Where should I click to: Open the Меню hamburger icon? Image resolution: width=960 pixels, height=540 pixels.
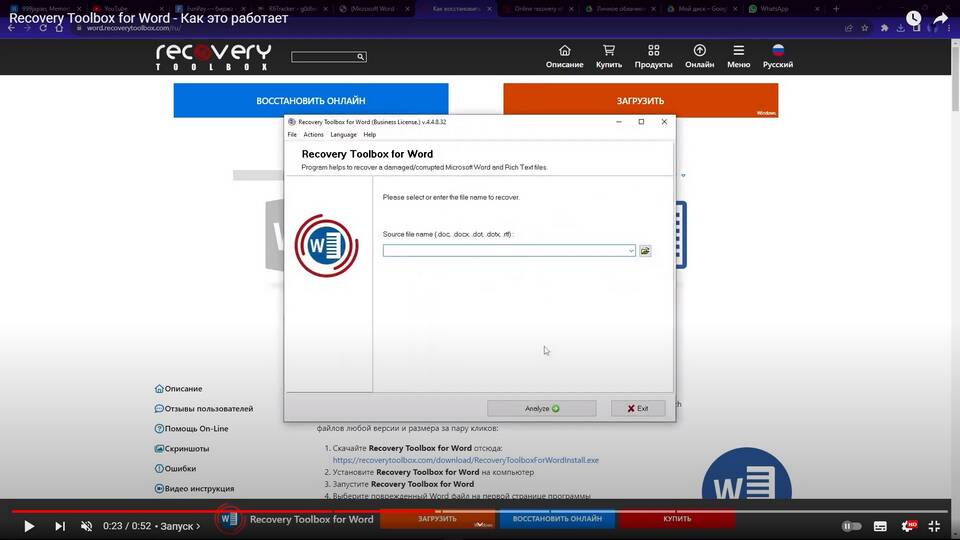pyautogui.click(x=738, y=56)
